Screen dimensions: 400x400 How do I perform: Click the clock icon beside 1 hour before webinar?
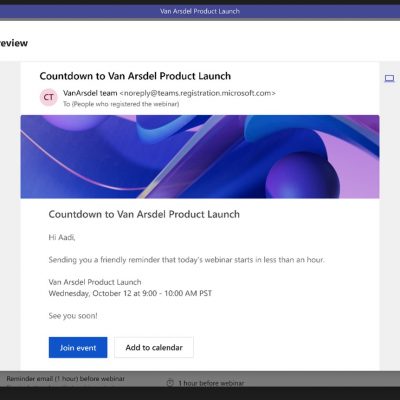coord(170,383)
